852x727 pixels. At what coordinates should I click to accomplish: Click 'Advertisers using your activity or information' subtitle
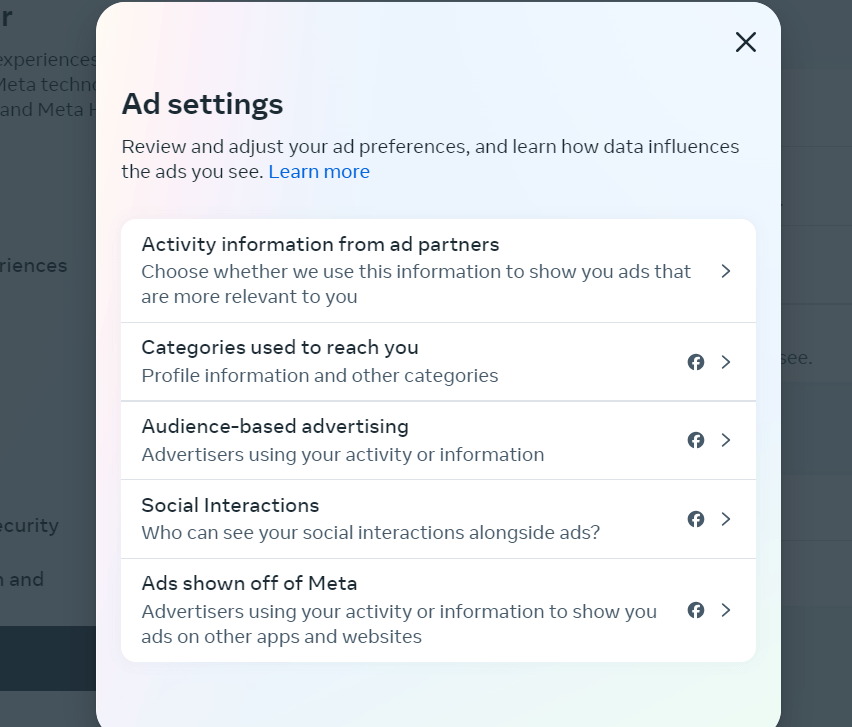coord(343,455)
